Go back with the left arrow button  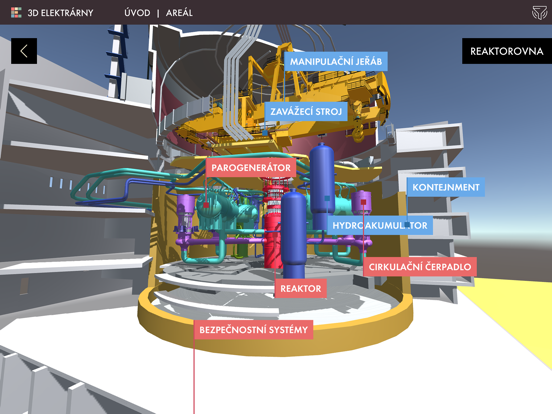pos(24,51)
